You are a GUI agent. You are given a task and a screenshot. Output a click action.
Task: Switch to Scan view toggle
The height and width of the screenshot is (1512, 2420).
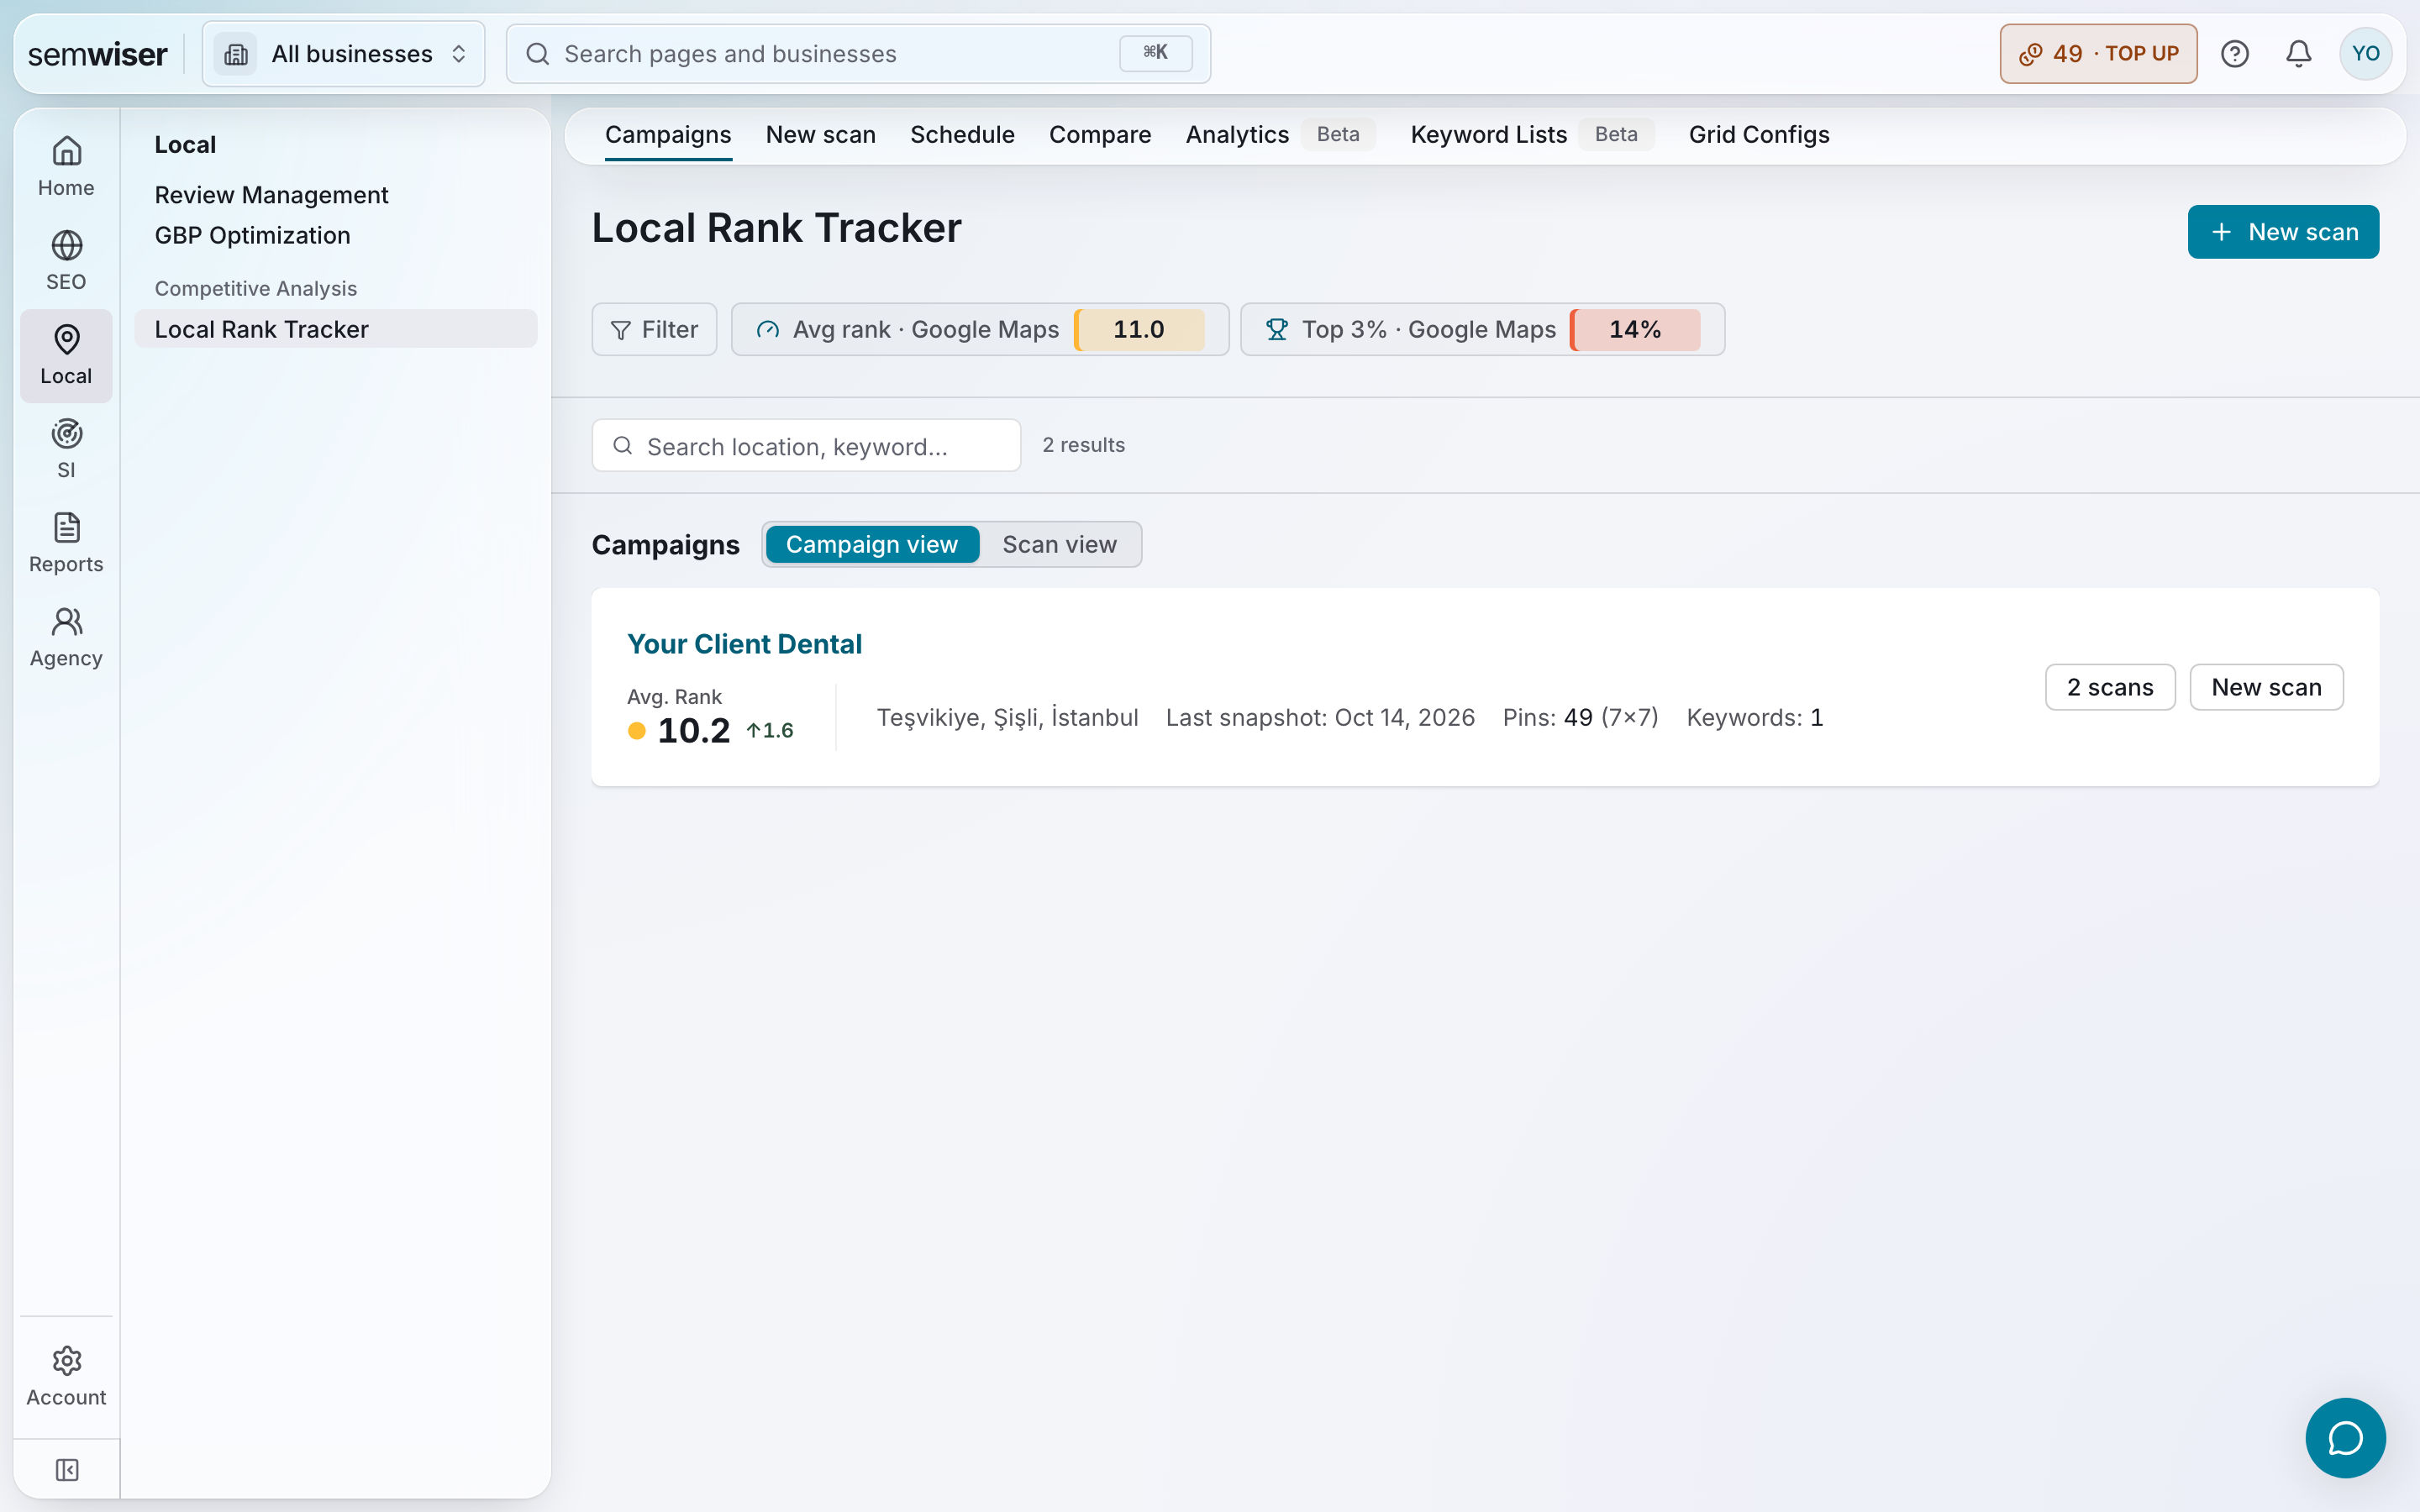tap(1059, 544)
